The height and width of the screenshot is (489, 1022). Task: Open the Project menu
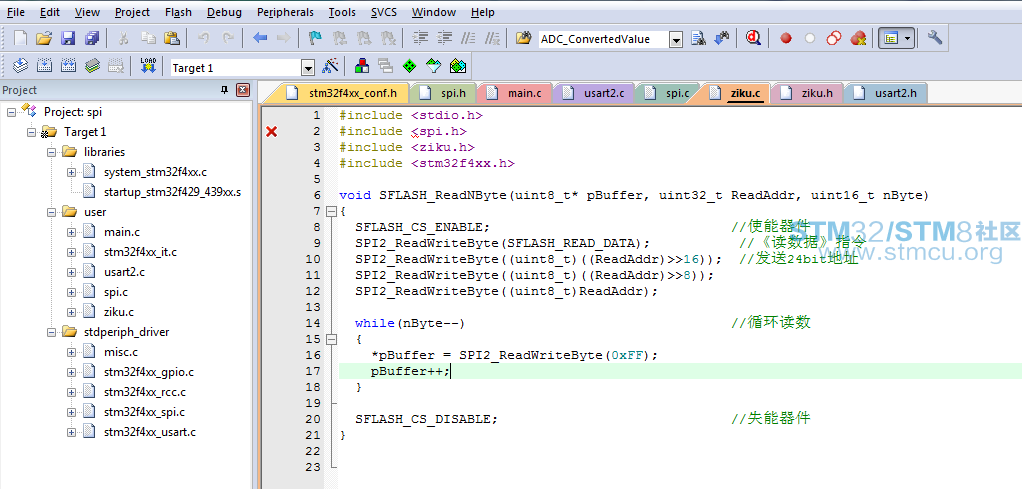pyautogui.click(x=132, y=12)
